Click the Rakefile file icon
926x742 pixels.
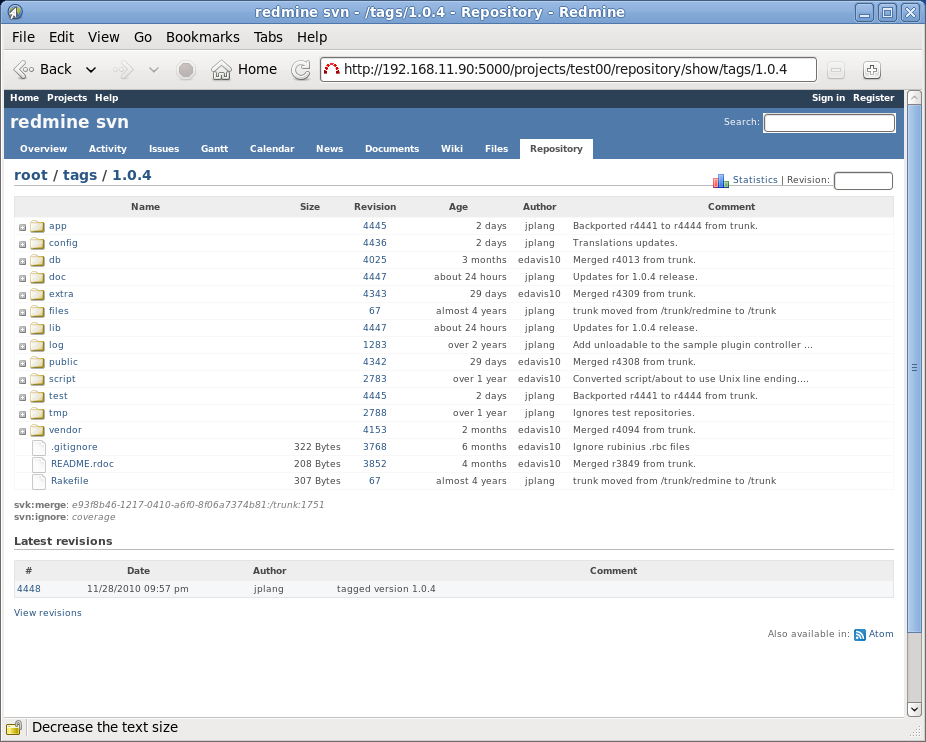39,481
